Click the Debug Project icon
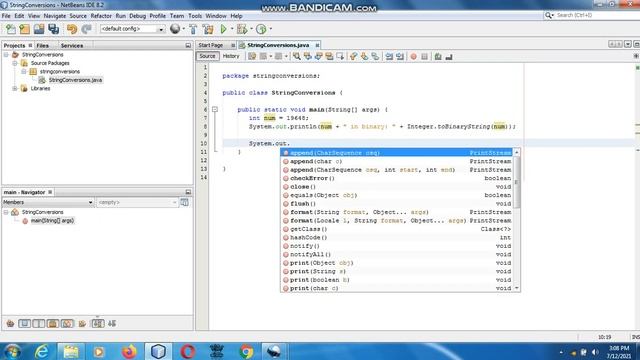The width and height of the screenshot is (640, 360). click(x=242, y=29)
